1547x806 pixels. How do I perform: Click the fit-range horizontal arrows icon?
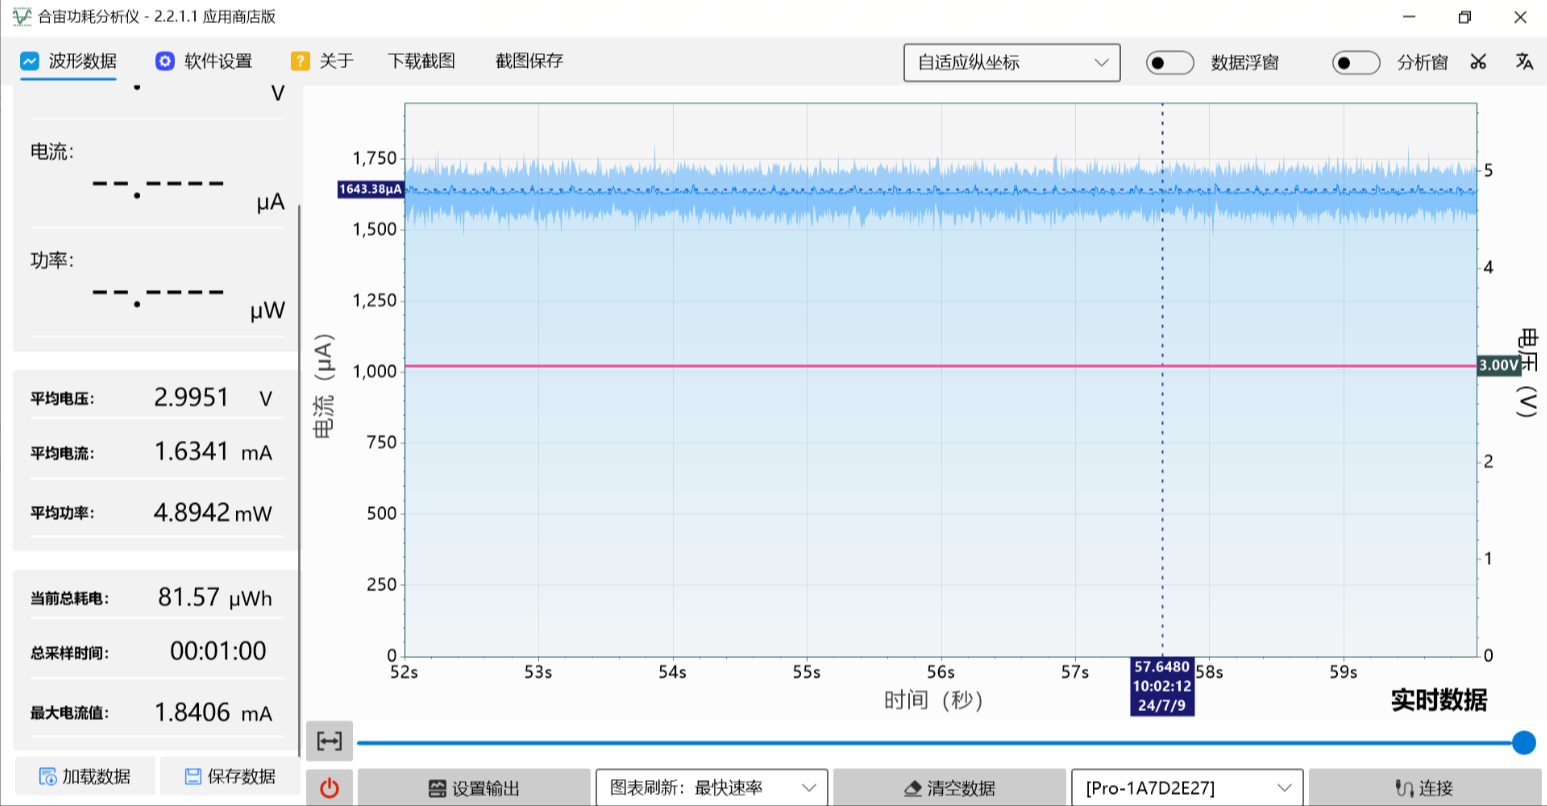click(329, 741)
